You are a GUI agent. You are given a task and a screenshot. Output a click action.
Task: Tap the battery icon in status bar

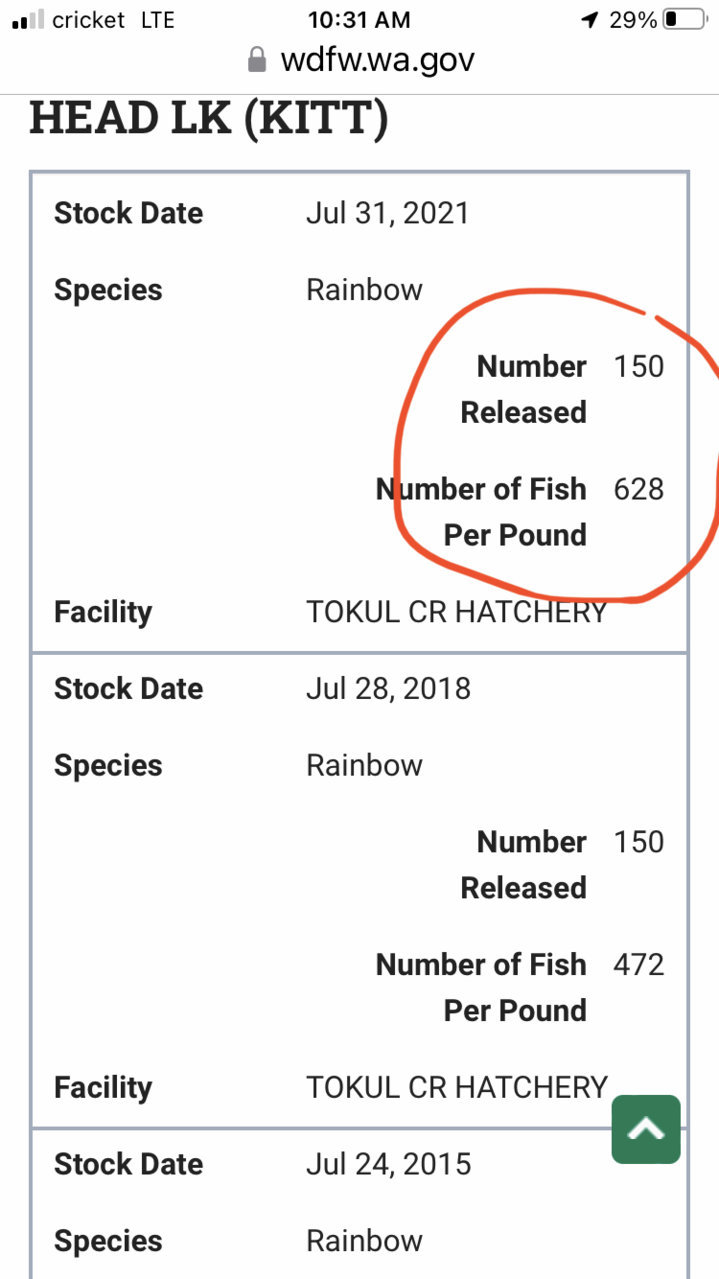[x=685, y=20]
